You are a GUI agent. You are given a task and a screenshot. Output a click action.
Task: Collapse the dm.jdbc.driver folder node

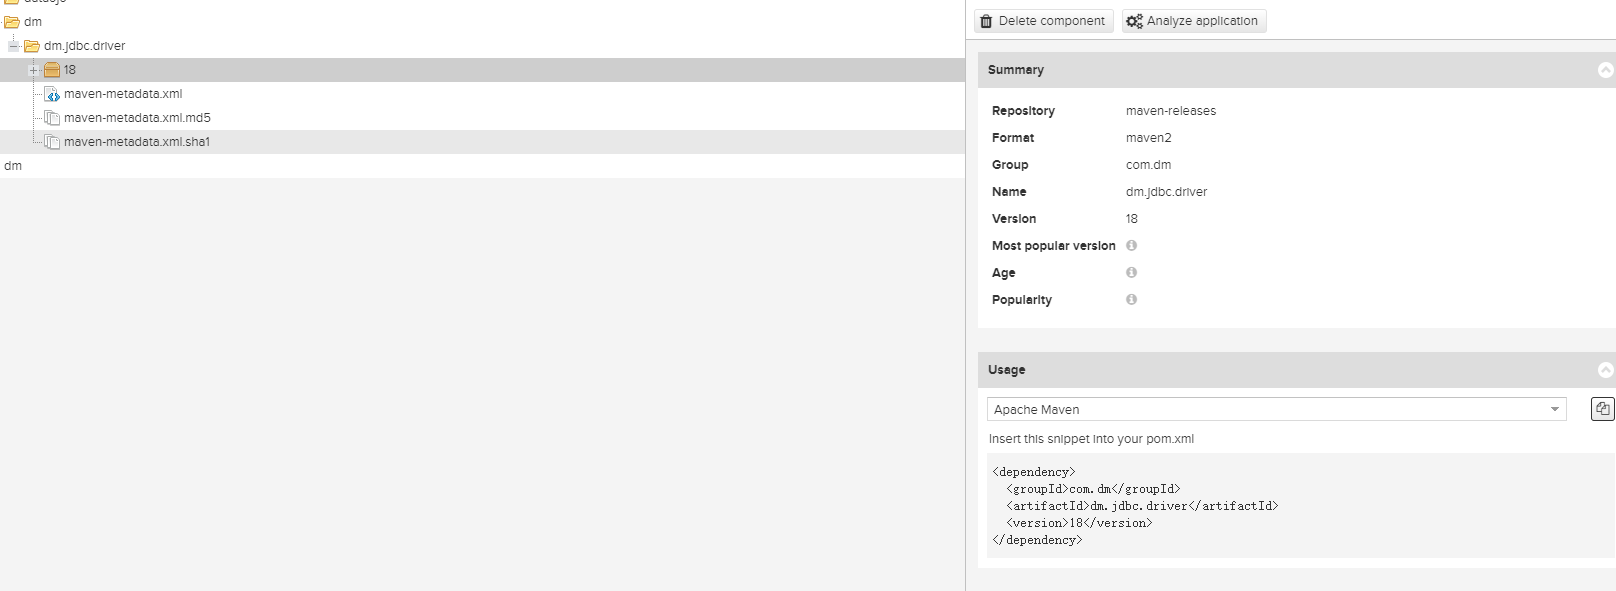point(14,46)
